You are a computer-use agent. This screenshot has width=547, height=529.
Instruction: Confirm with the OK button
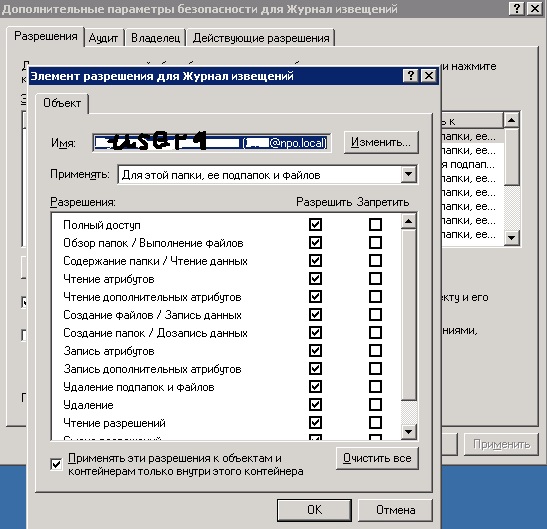pyautogui.click(x=314, y=510)
